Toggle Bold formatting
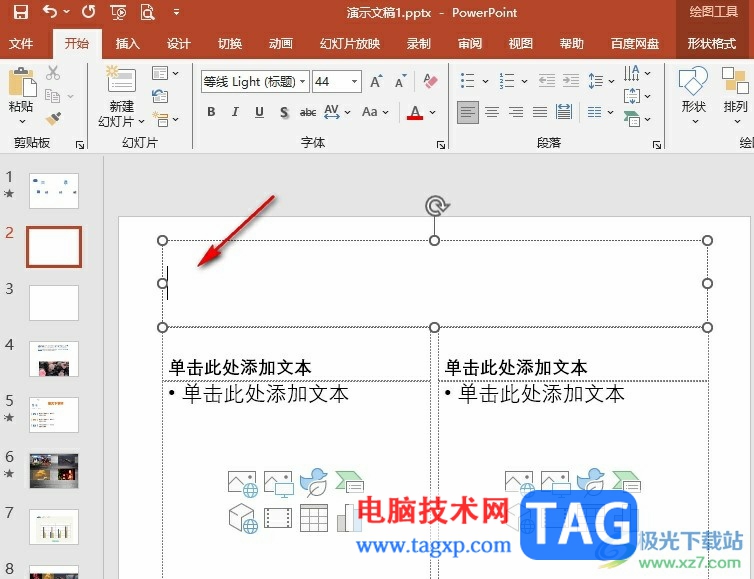754x579 pixels. 211,112
